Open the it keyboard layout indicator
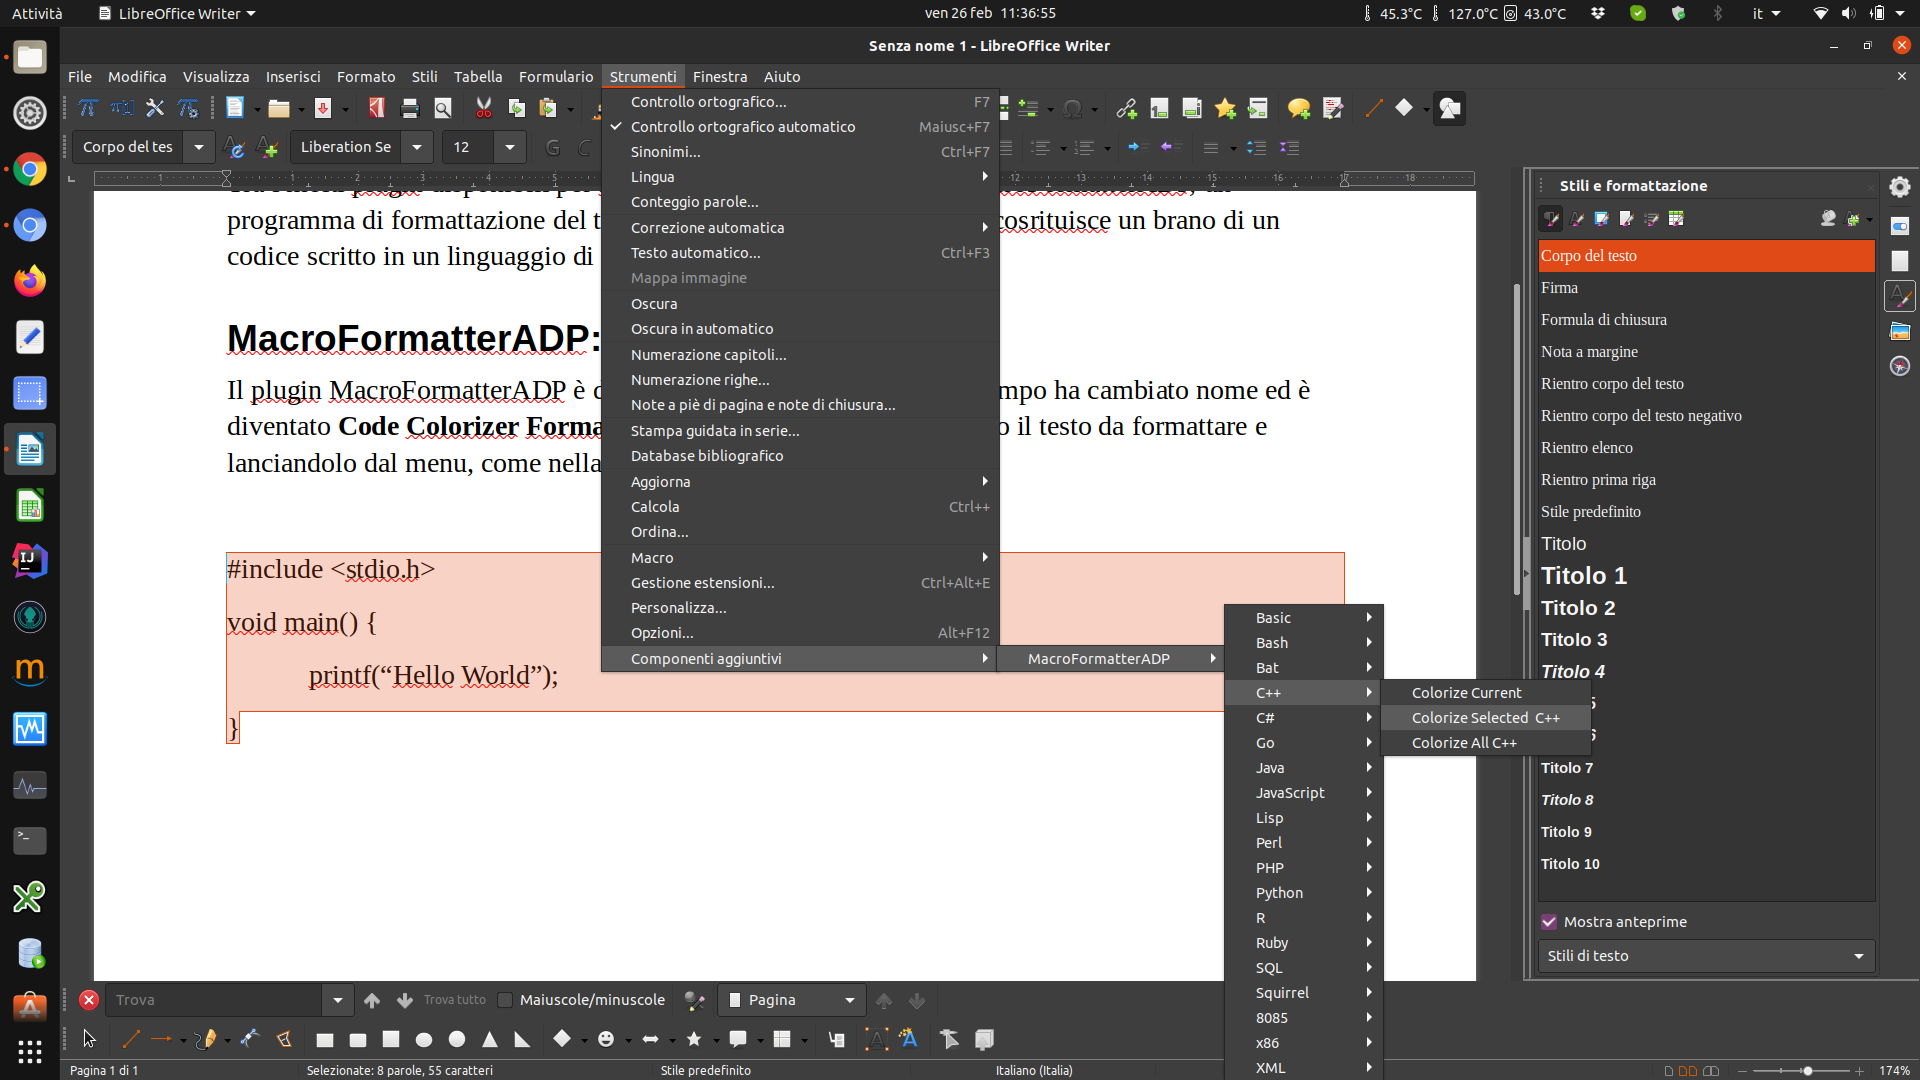The width and height of the screenshot is (1920, 1080). click(x=1766, y=13)
